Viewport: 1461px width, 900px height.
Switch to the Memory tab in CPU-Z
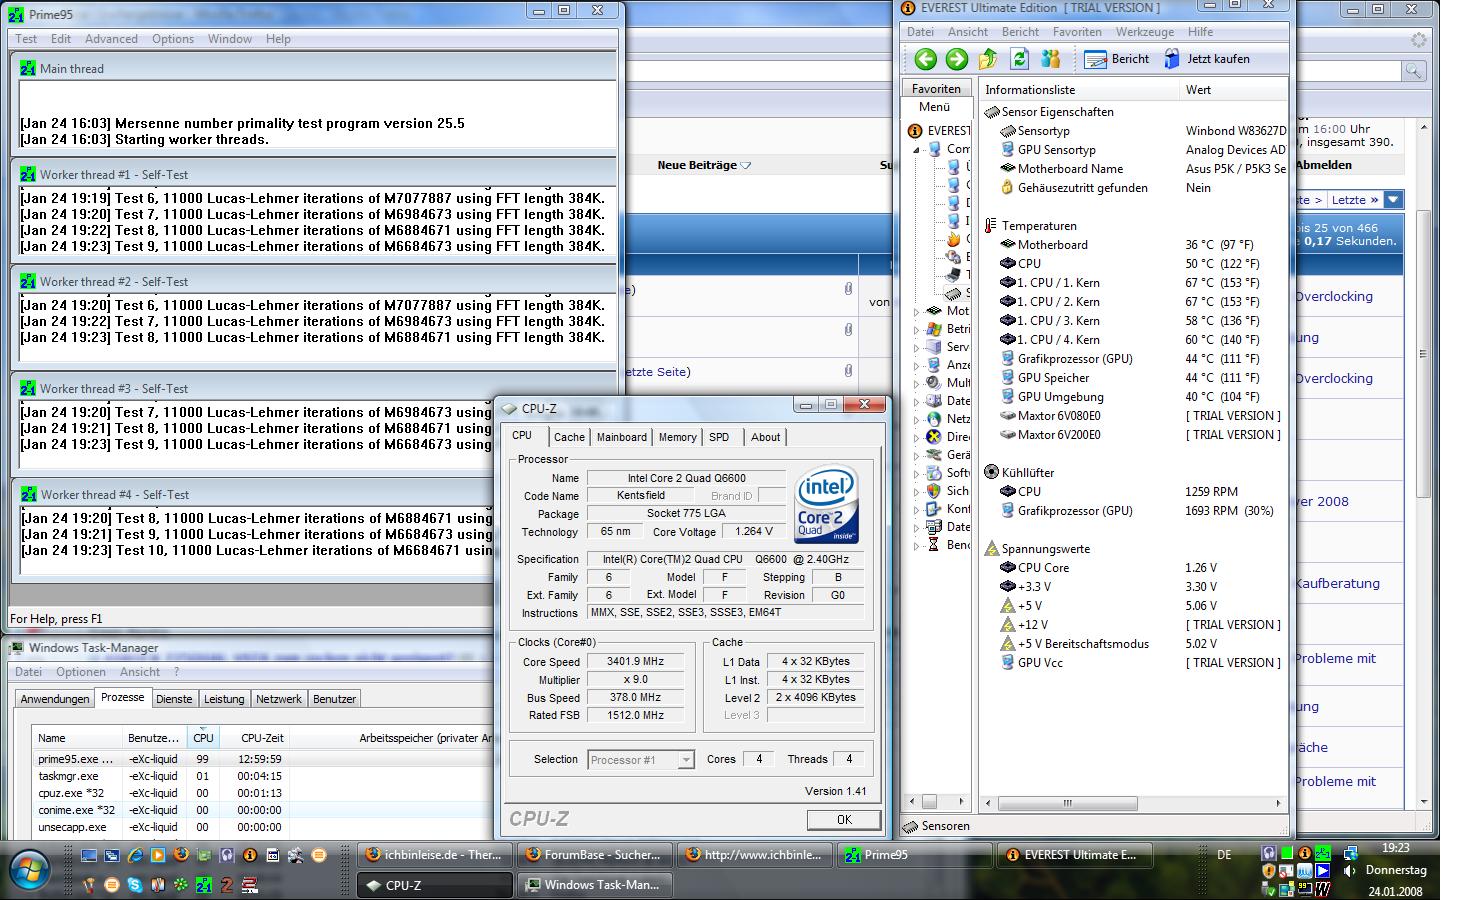point(677,437)
